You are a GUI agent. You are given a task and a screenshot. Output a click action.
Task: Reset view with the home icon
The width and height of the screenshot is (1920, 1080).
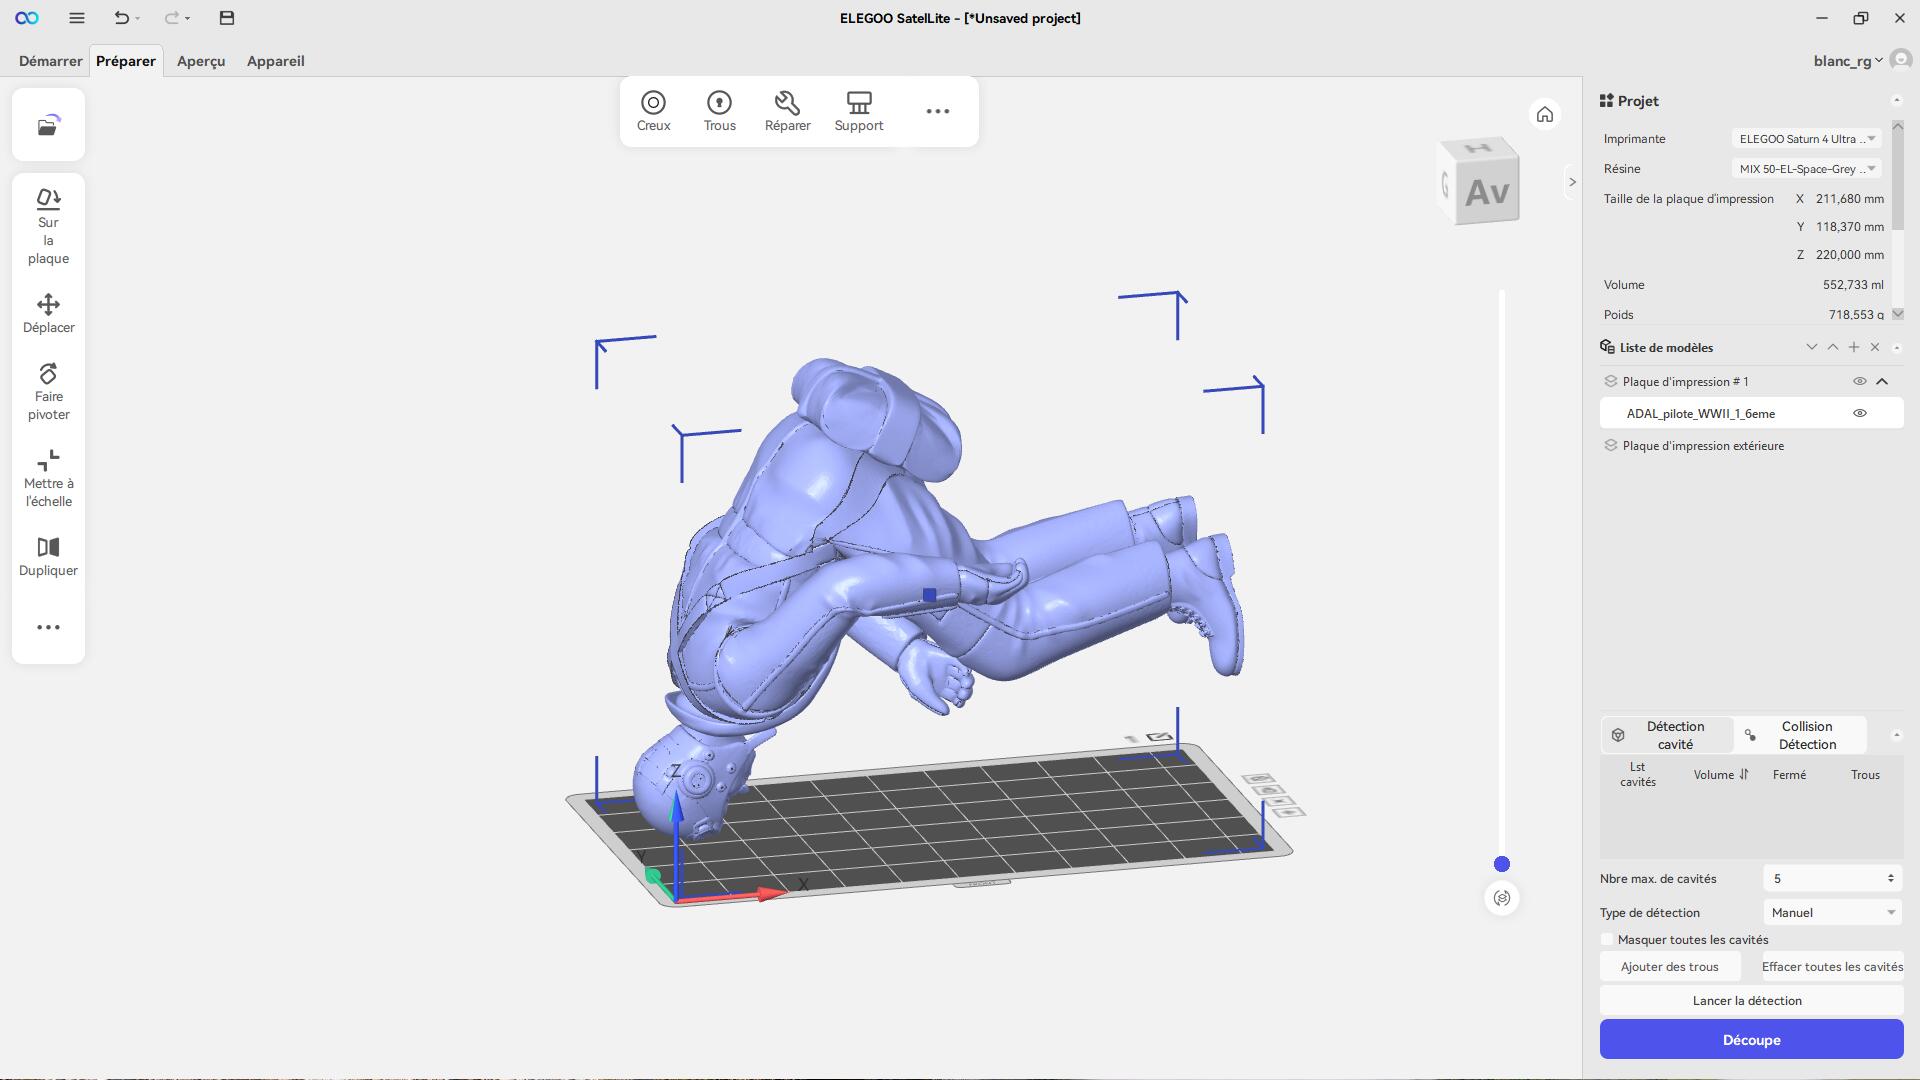pyautogui.click(x=1544, y=115)
